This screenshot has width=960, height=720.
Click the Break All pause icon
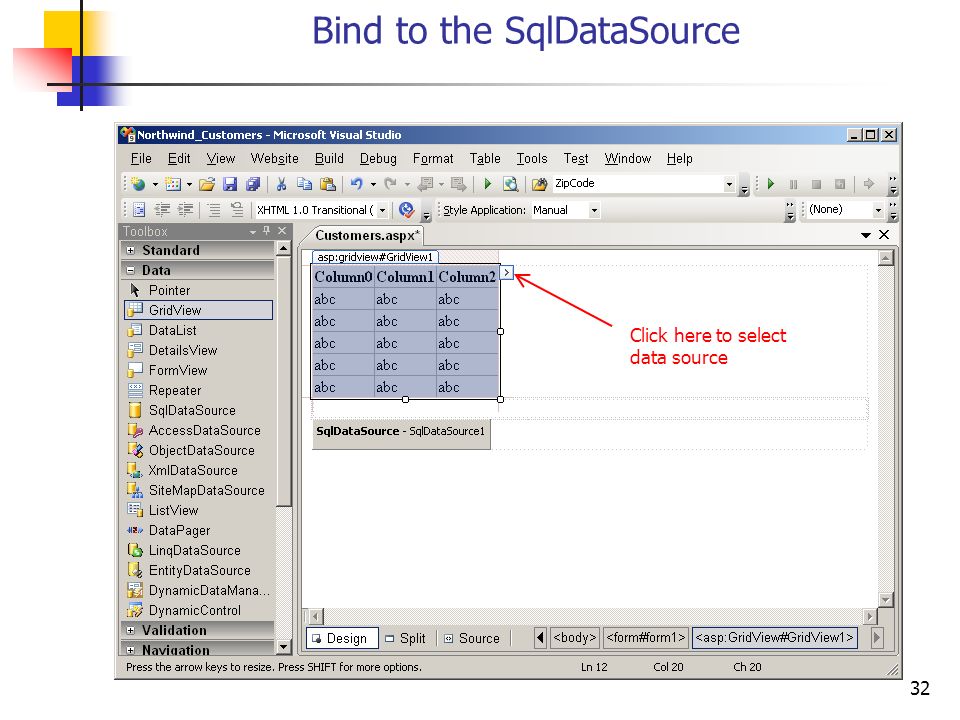[x=793, y=184]
